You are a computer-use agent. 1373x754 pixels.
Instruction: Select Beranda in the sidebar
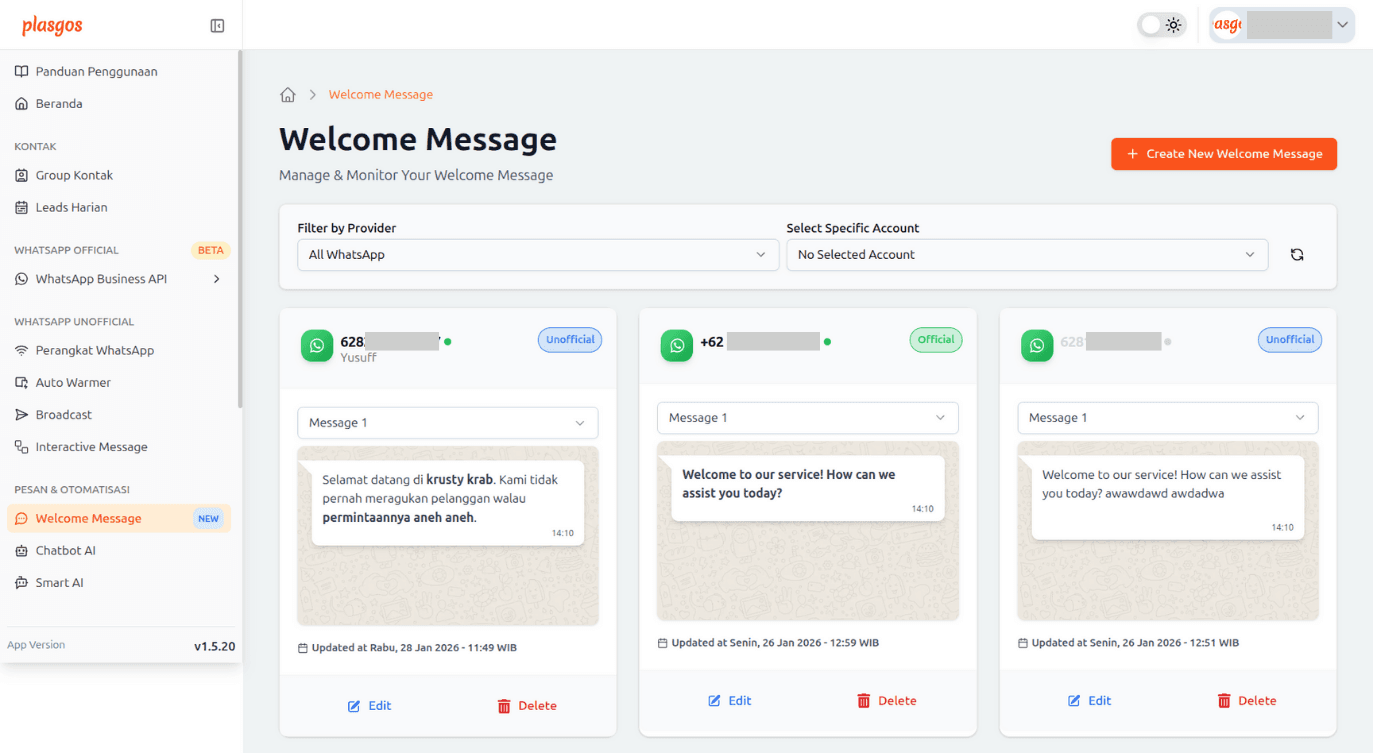(x=62, y=103)
